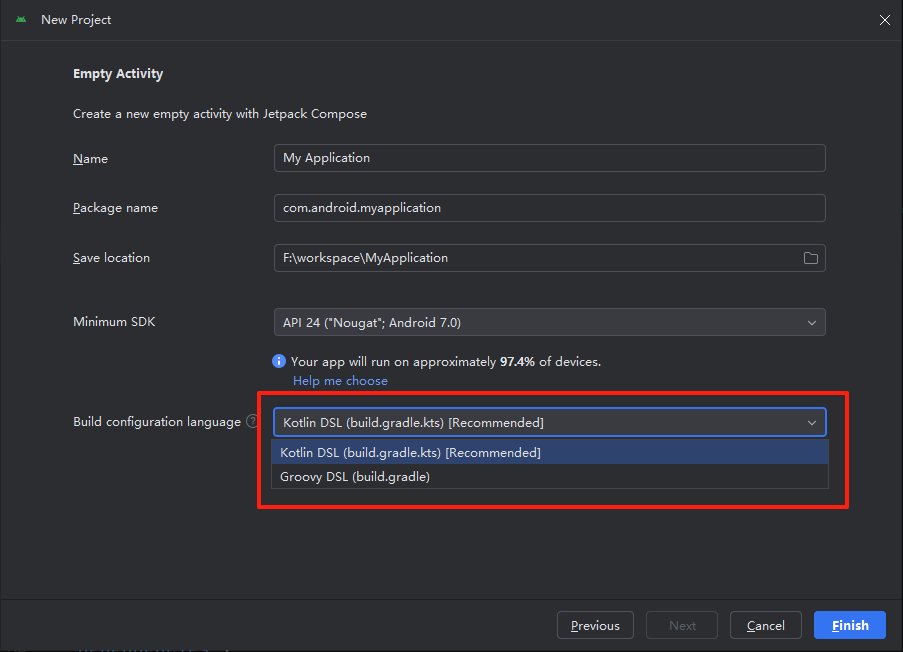The width and height of the screenshot is (903, 652).
Task: Click the Package name label
Action: 115,208
